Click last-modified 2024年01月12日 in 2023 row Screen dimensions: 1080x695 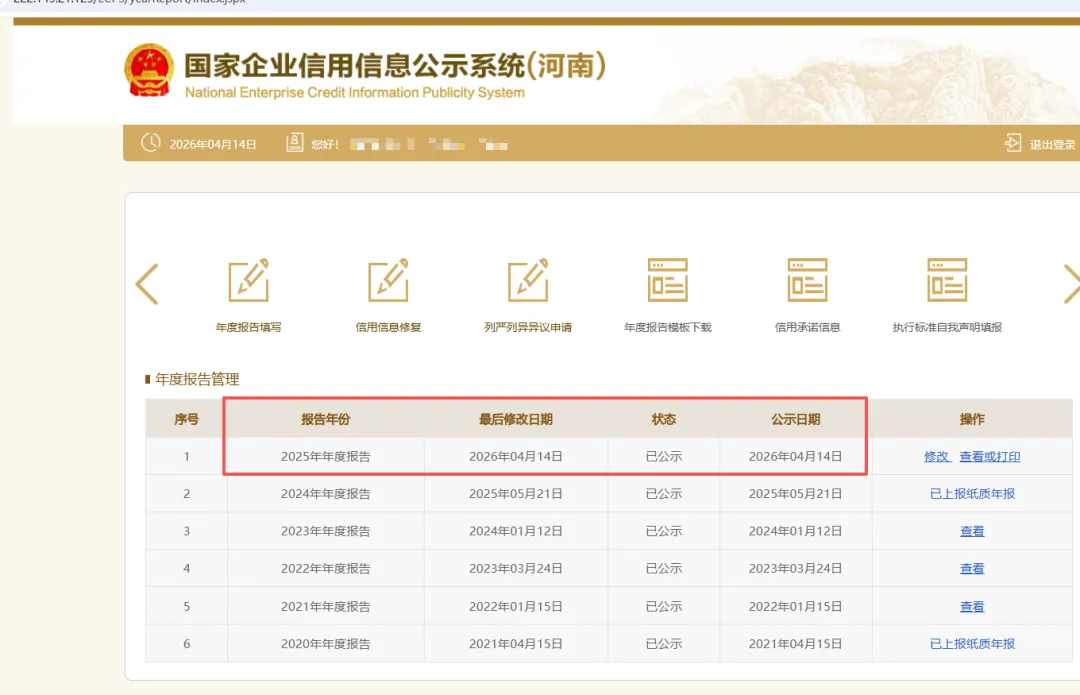coord(516,531)
